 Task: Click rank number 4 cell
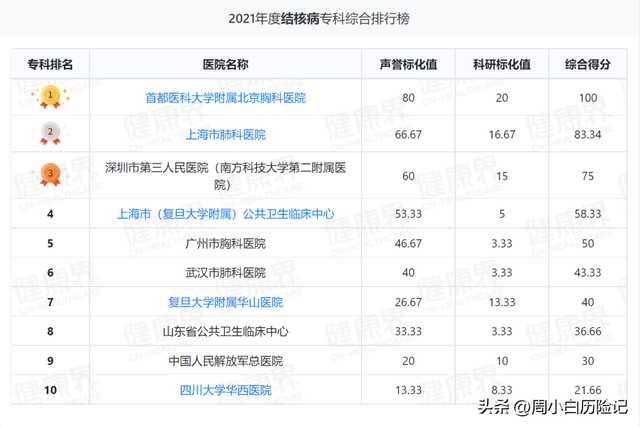[x=50, y=214]
